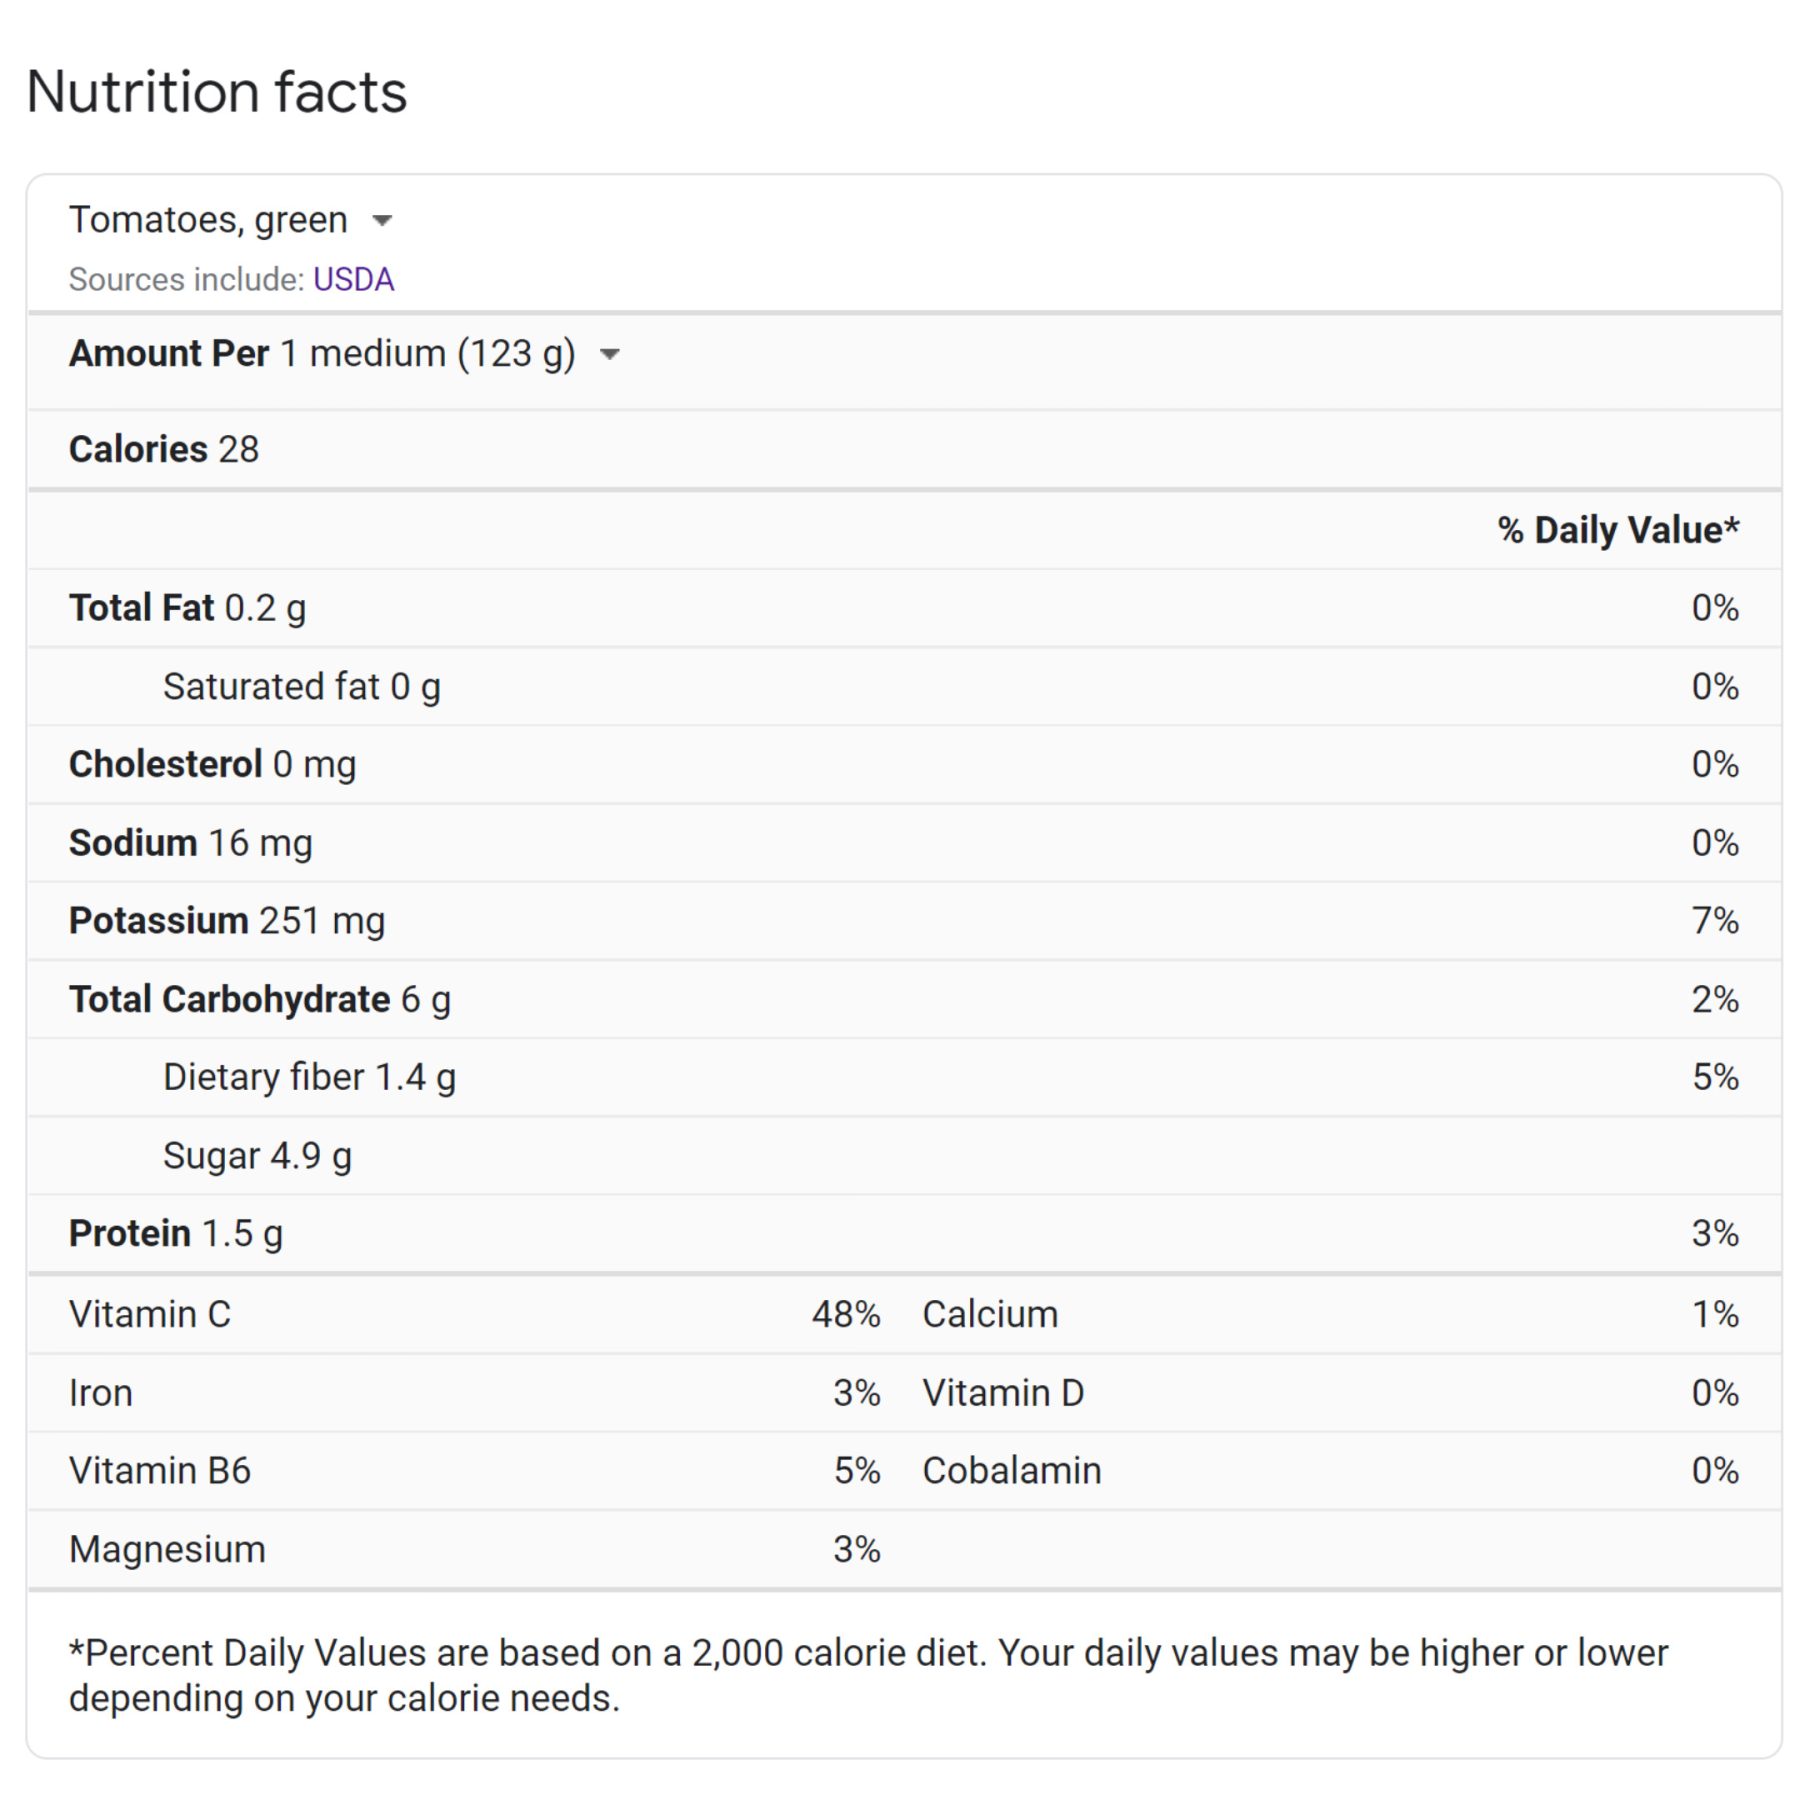
Task: Click the Percent Daily Values footnote text
Action: point(867,1675)
